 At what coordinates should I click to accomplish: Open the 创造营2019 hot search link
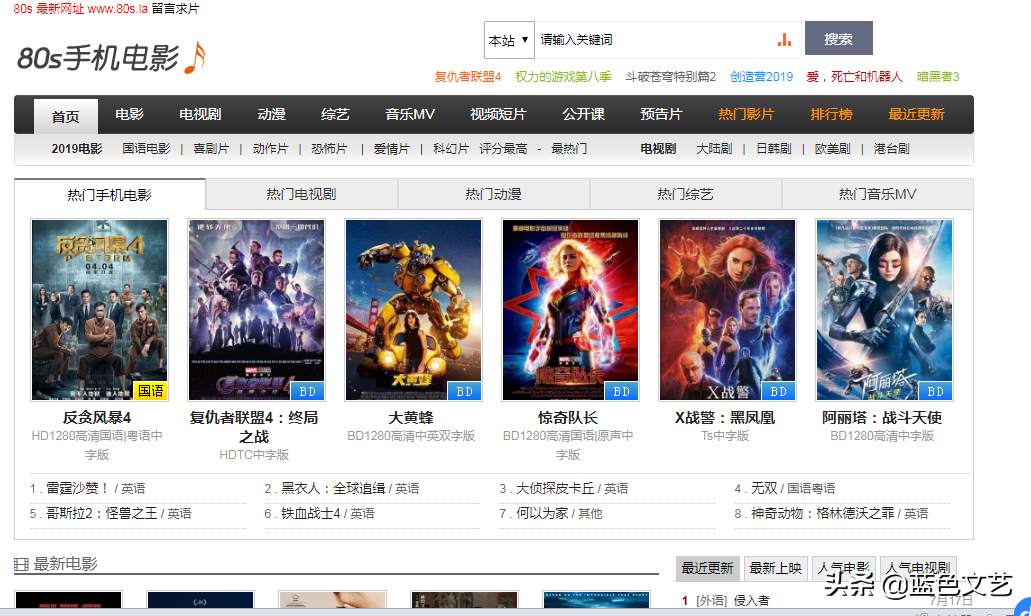click(x=761, y=76)
